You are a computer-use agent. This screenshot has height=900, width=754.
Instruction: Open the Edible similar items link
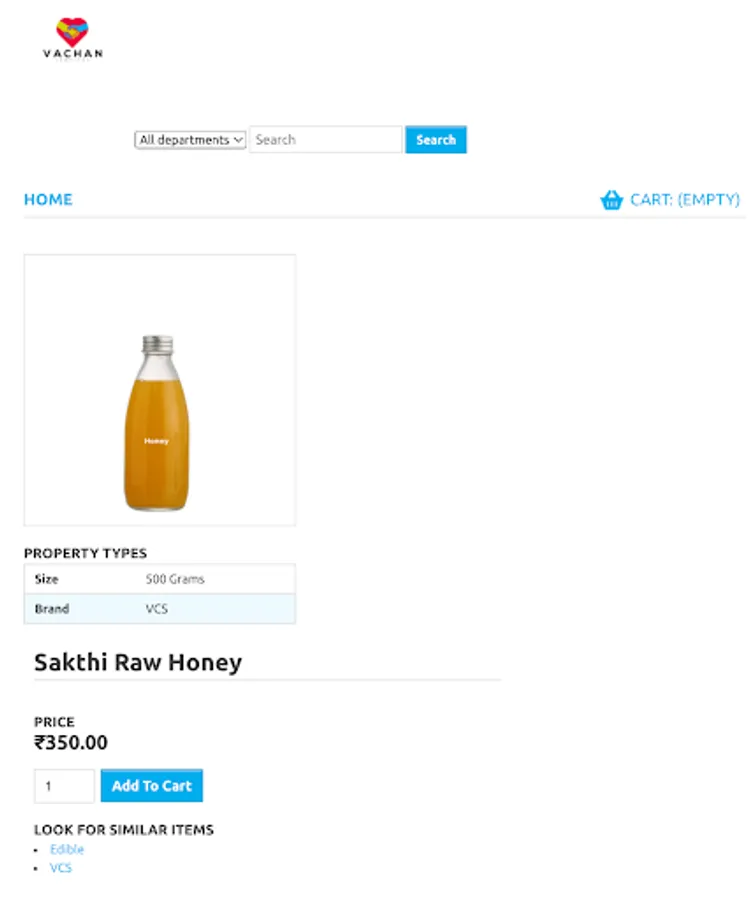[67, 849]
